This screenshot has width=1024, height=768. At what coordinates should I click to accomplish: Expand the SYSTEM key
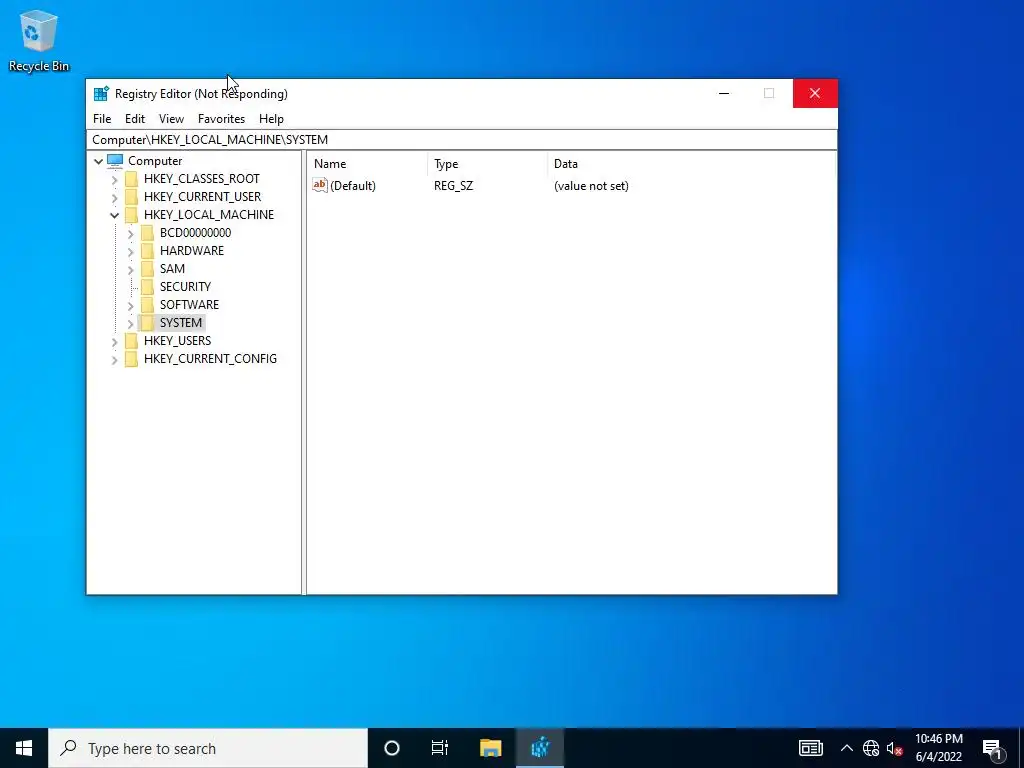[x=131, y=323]
